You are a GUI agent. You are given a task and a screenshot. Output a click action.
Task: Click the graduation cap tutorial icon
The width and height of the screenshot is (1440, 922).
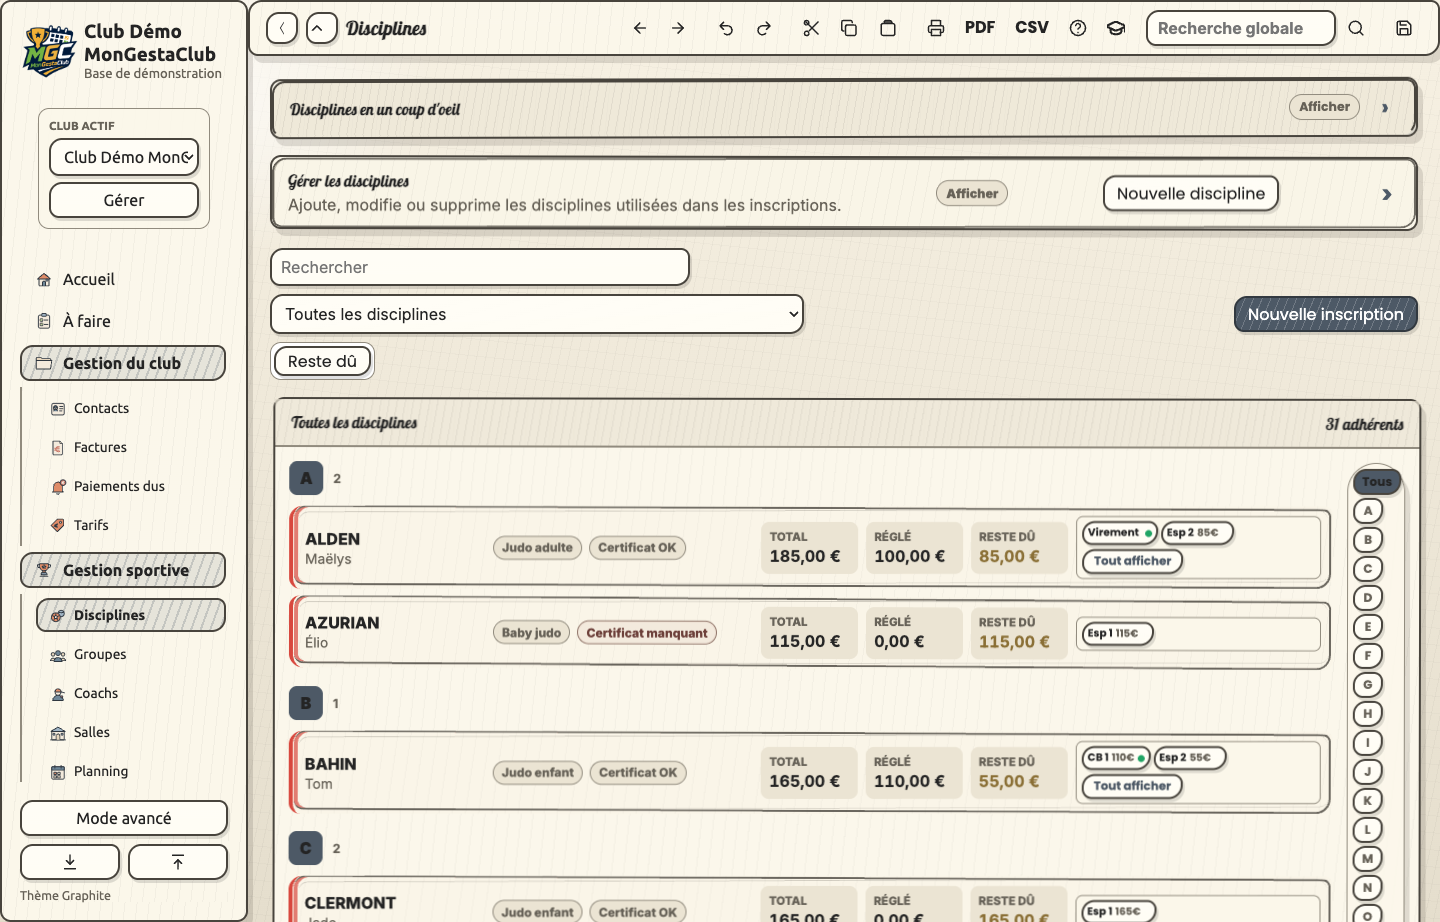[1116, 28]
